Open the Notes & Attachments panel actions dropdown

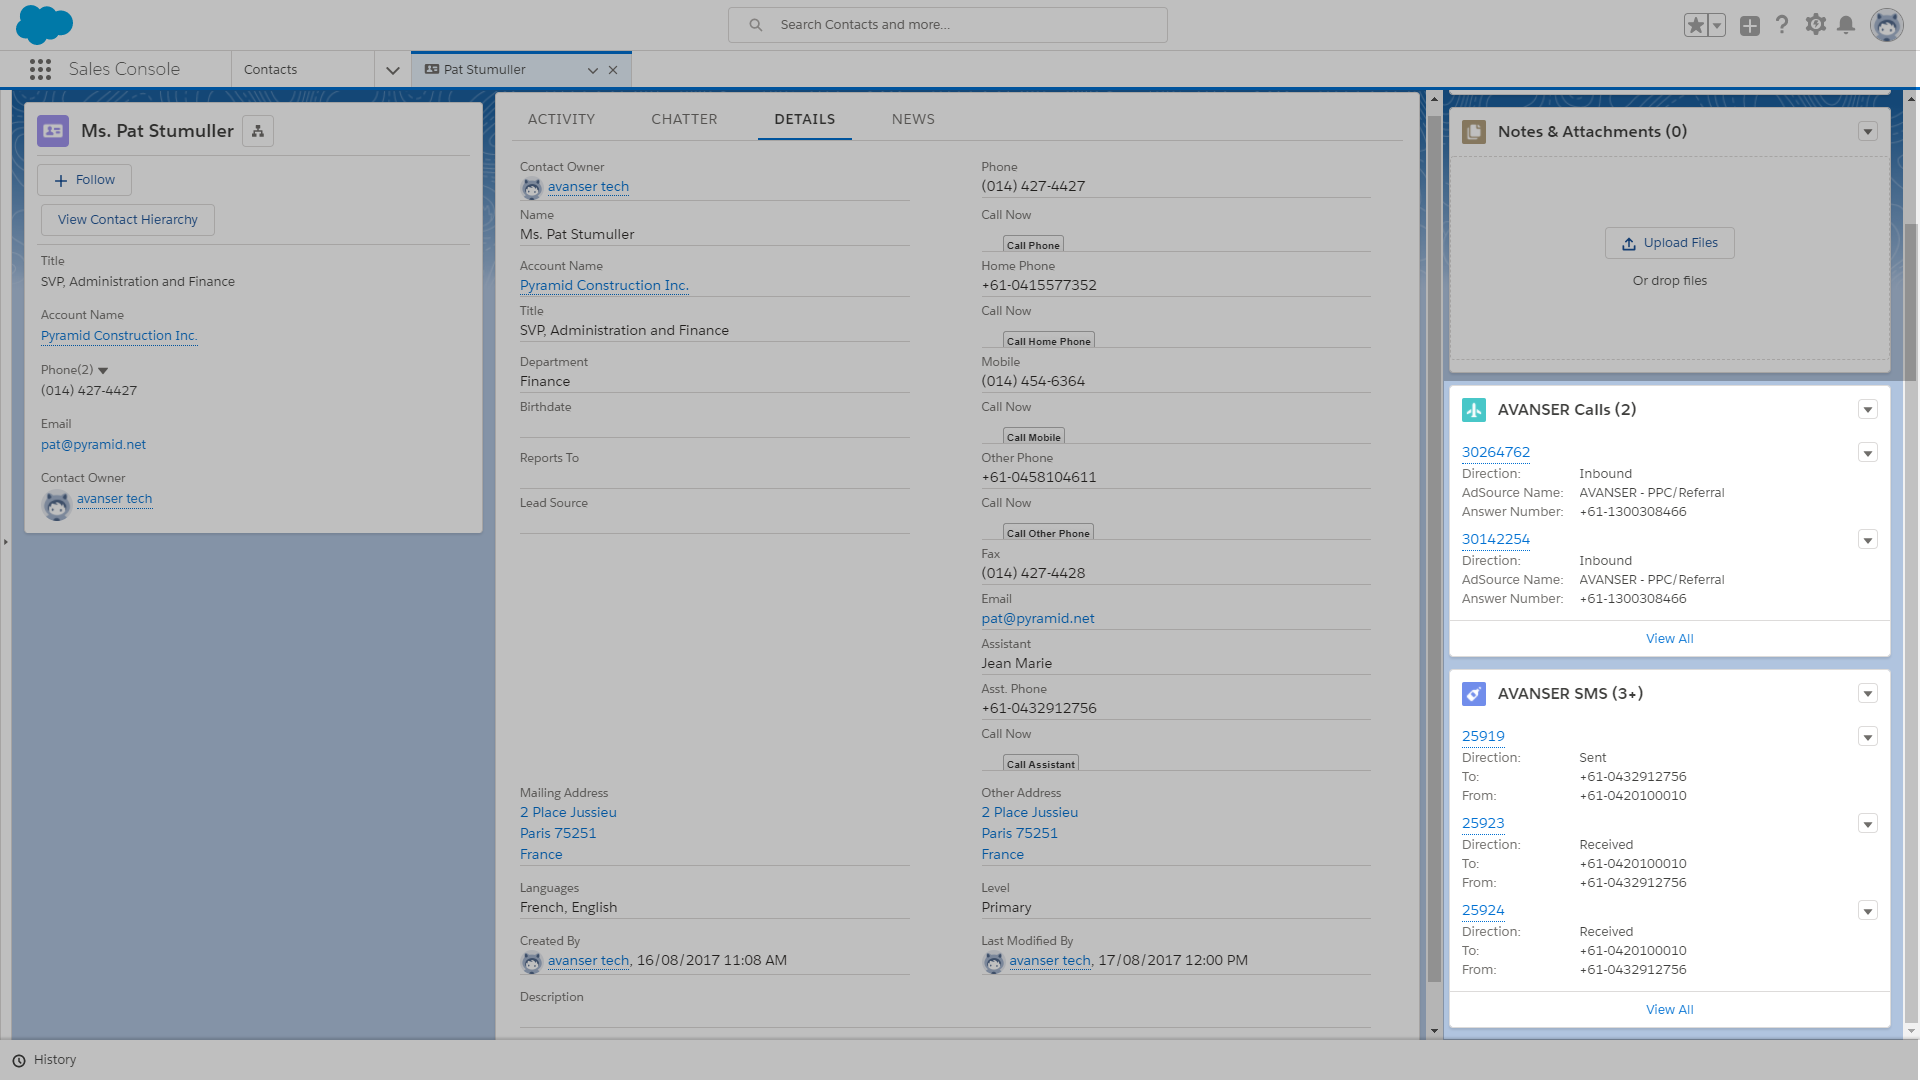tap(1868, 131)
